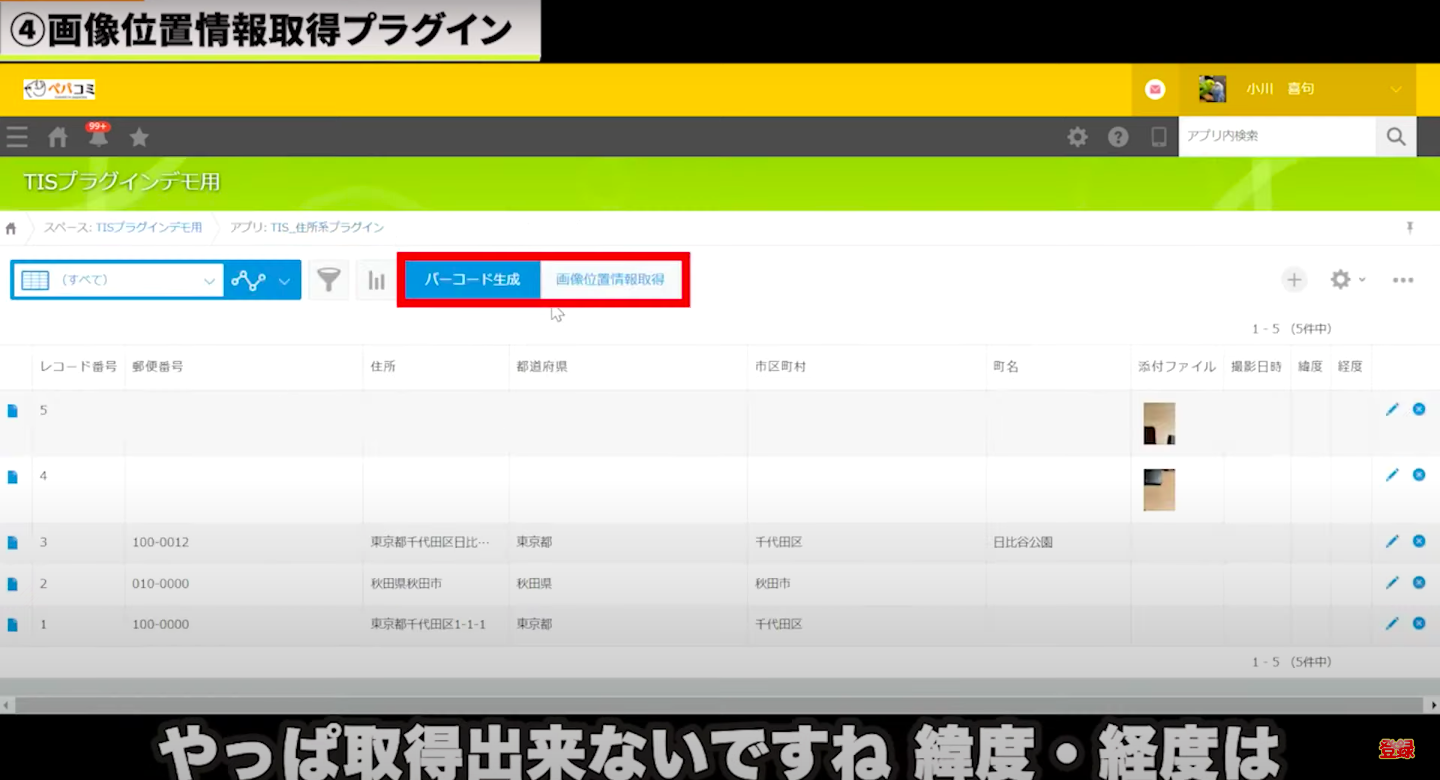This screenshot has width=1440, height=780.
Task: Click the 添付ファイル column header
Action: pos(1177,367)
